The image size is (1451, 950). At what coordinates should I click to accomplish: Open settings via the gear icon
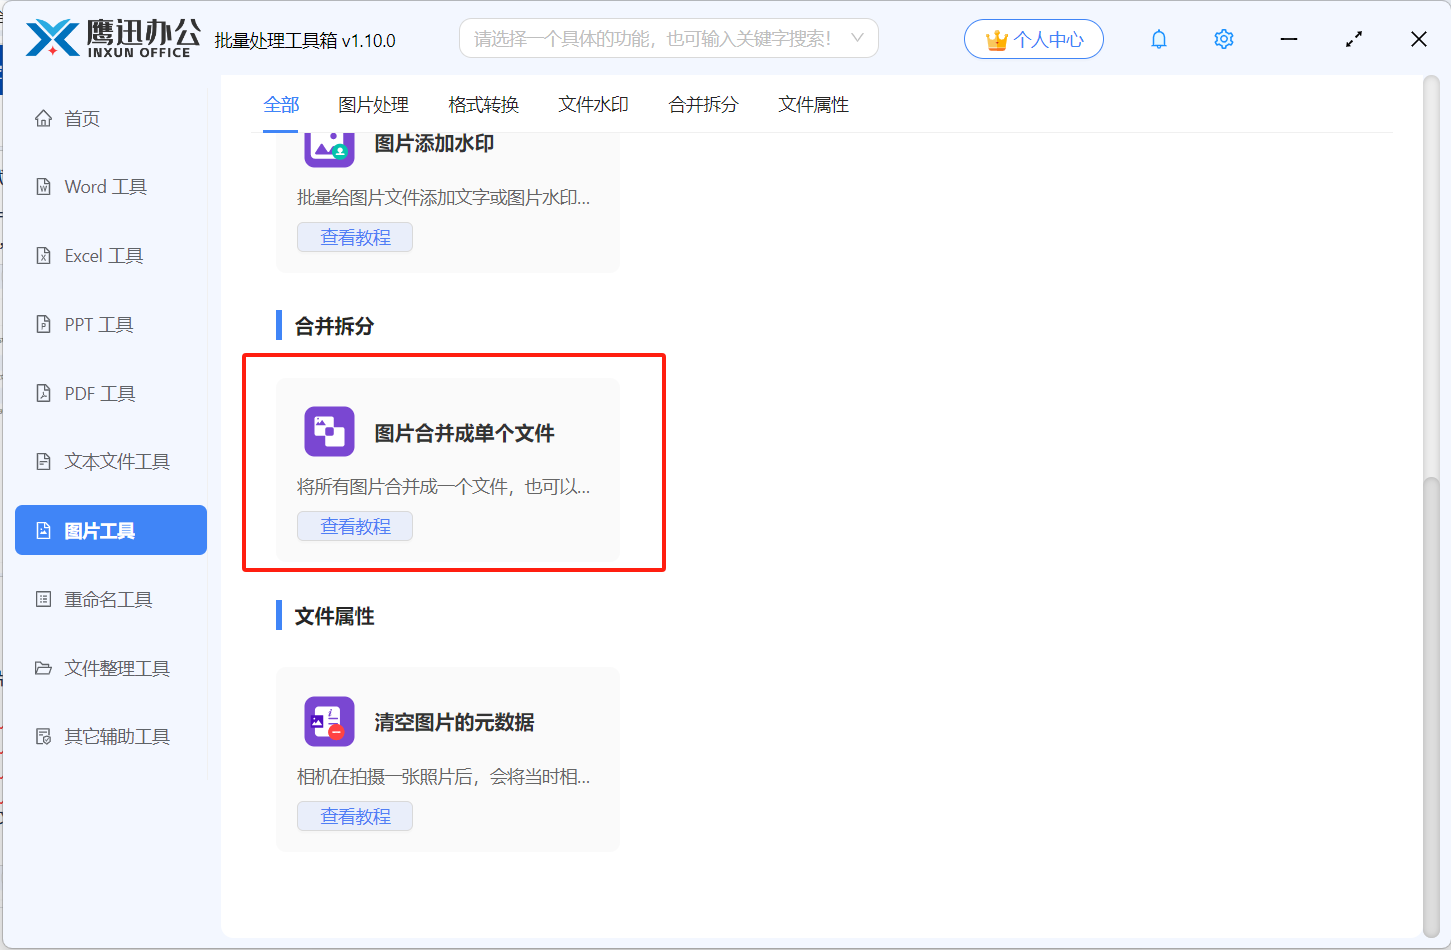pyautogui.click(x=1224, y=39)
